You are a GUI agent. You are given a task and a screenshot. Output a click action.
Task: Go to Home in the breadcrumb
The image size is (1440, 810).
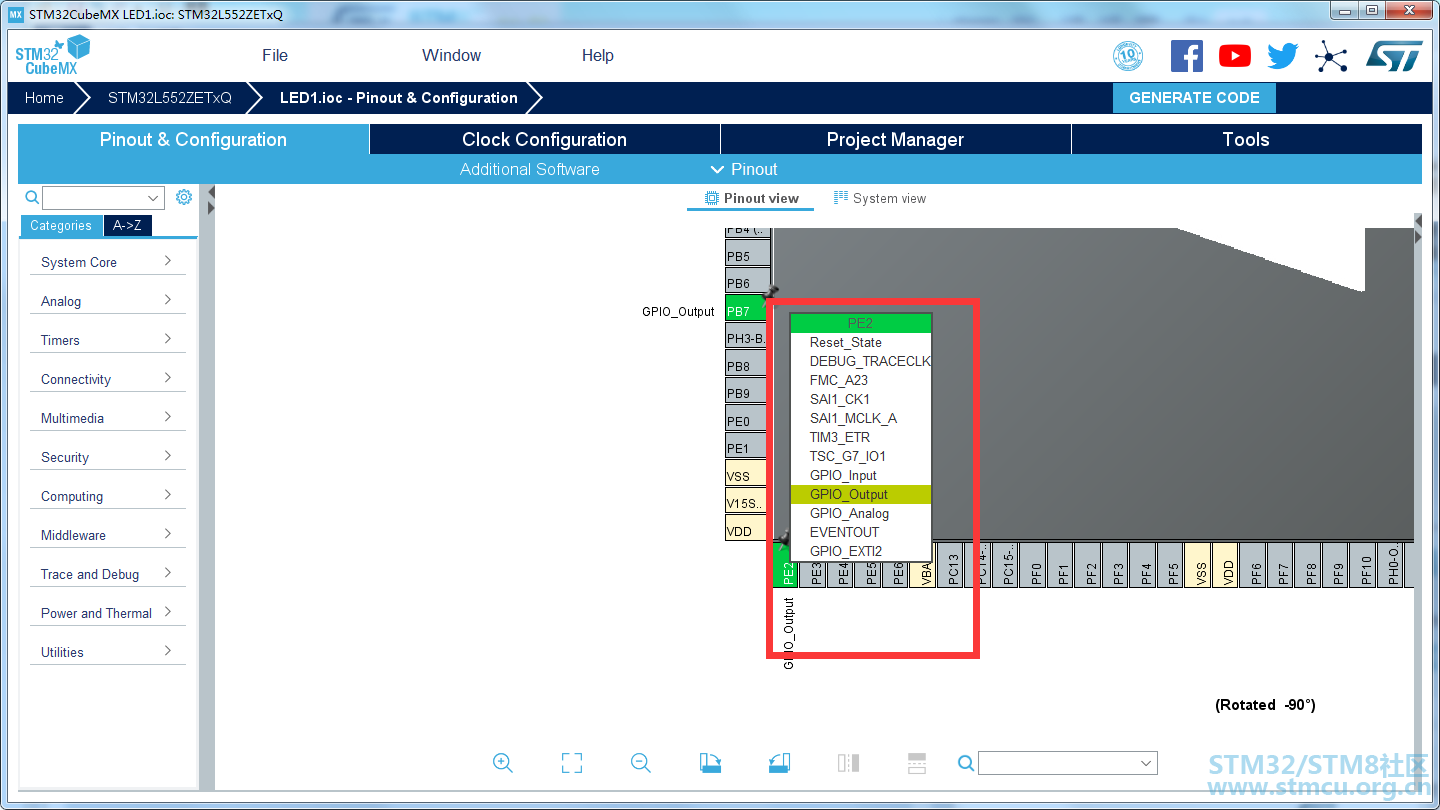click(44, 98)
